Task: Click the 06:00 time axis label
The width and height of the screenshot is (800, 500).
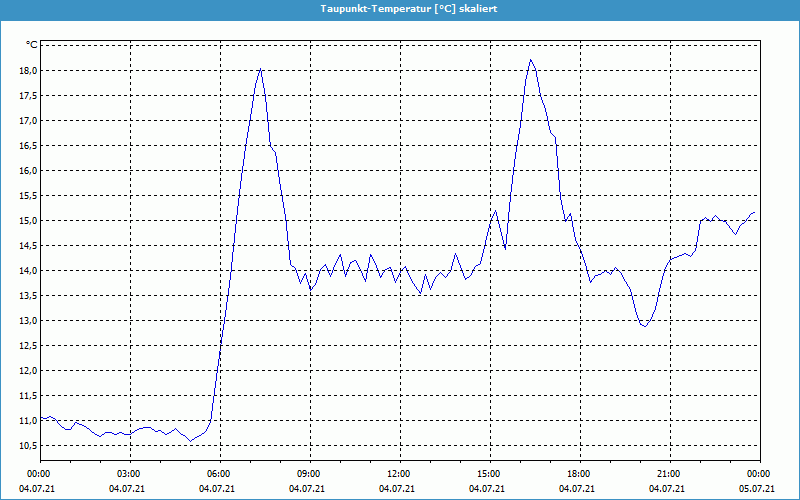Action: 219,474
